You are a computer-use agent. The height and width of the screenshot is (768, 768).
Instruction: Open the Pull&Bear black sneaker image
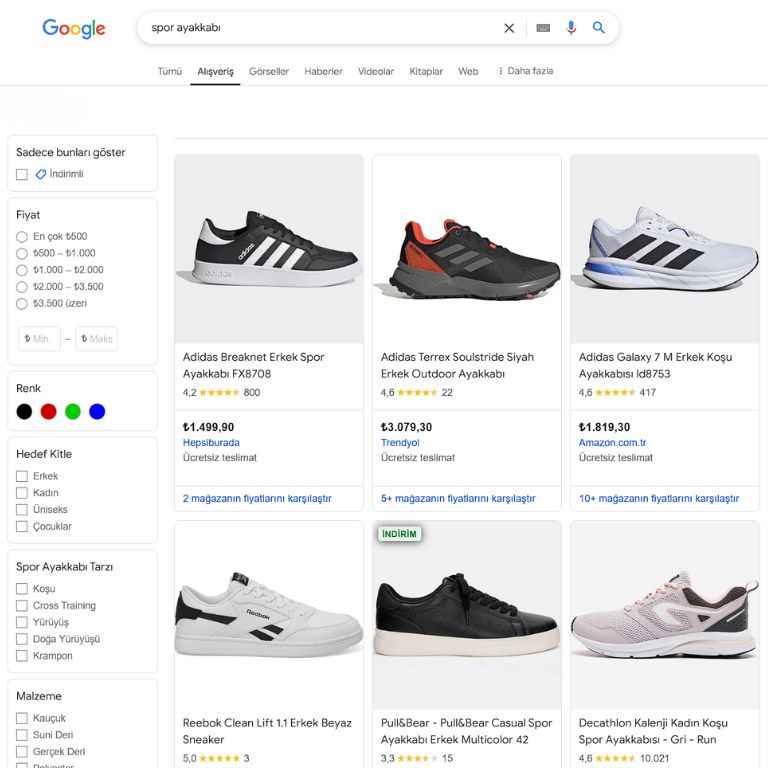(x=467, y=615)
